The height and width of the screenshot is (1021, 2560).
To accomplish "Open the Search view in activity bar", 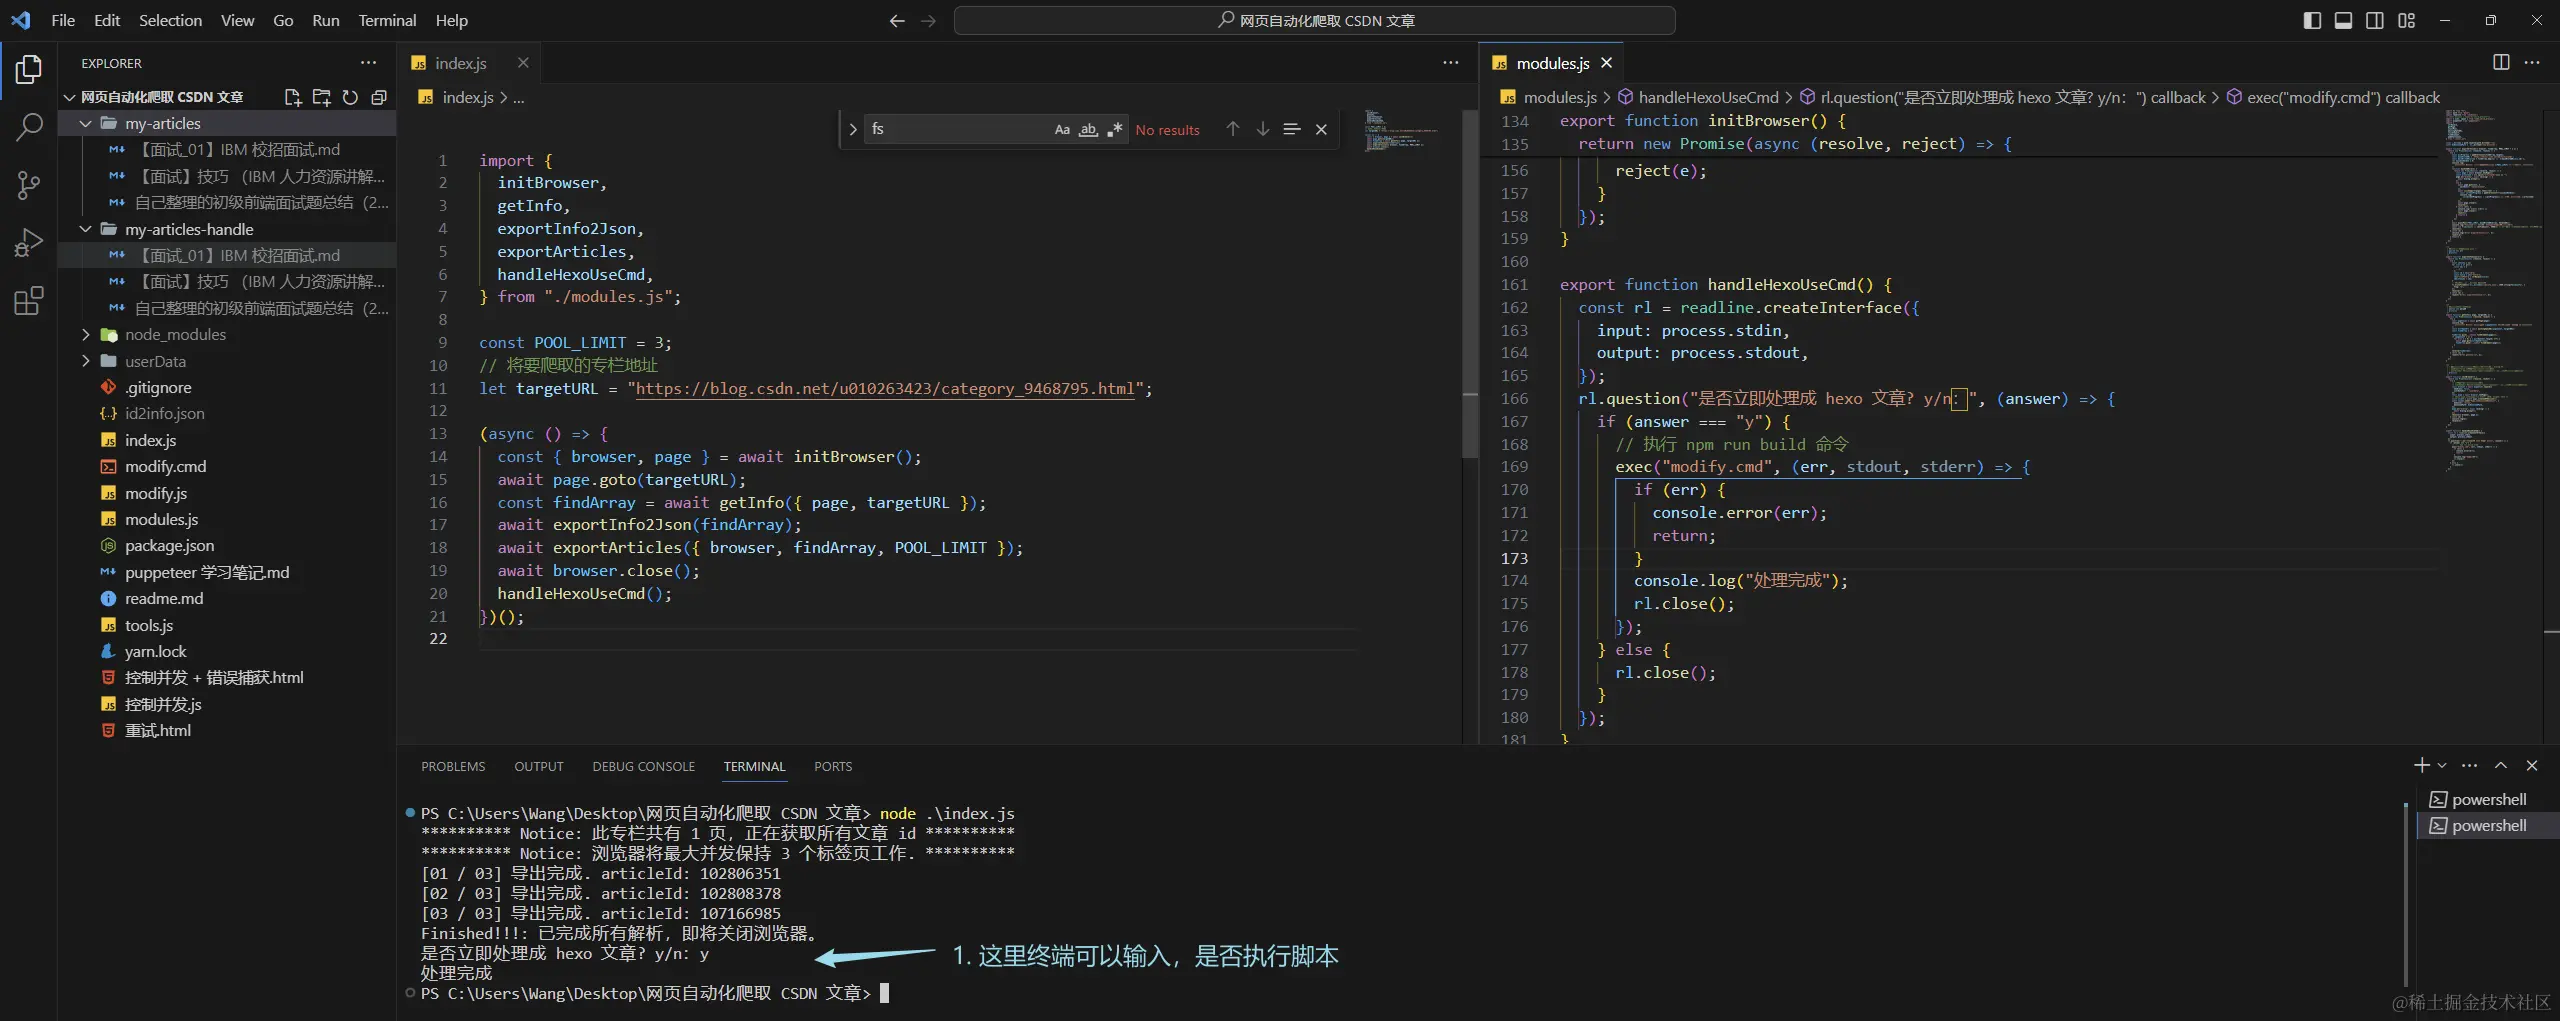I will point(29,127).
